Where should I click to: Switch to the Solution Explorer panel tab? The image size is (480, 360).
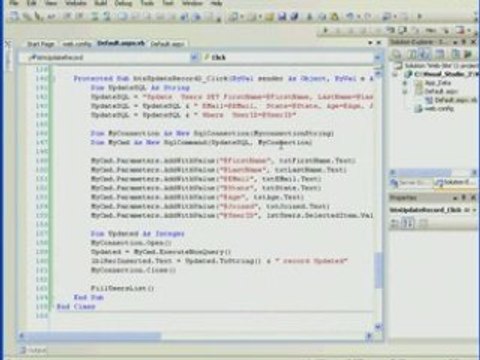(x=455, y=182)
